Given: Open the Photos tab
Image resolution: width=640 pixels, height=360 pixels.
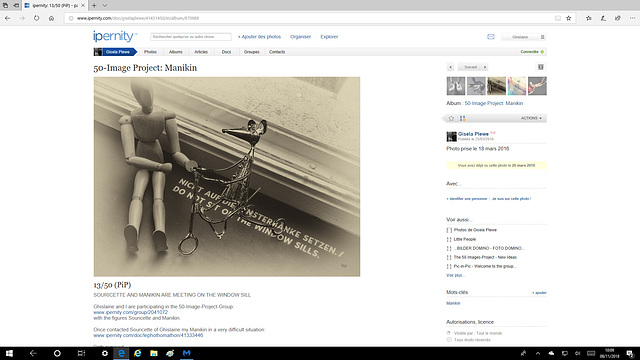Looking at the screenshot, I should click(x=150, y=52).
